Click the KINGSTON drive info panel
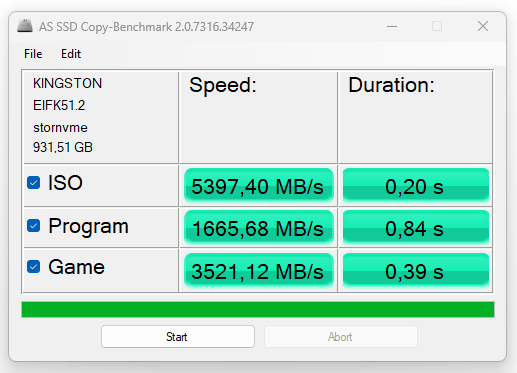 click(x=101, y=117)
